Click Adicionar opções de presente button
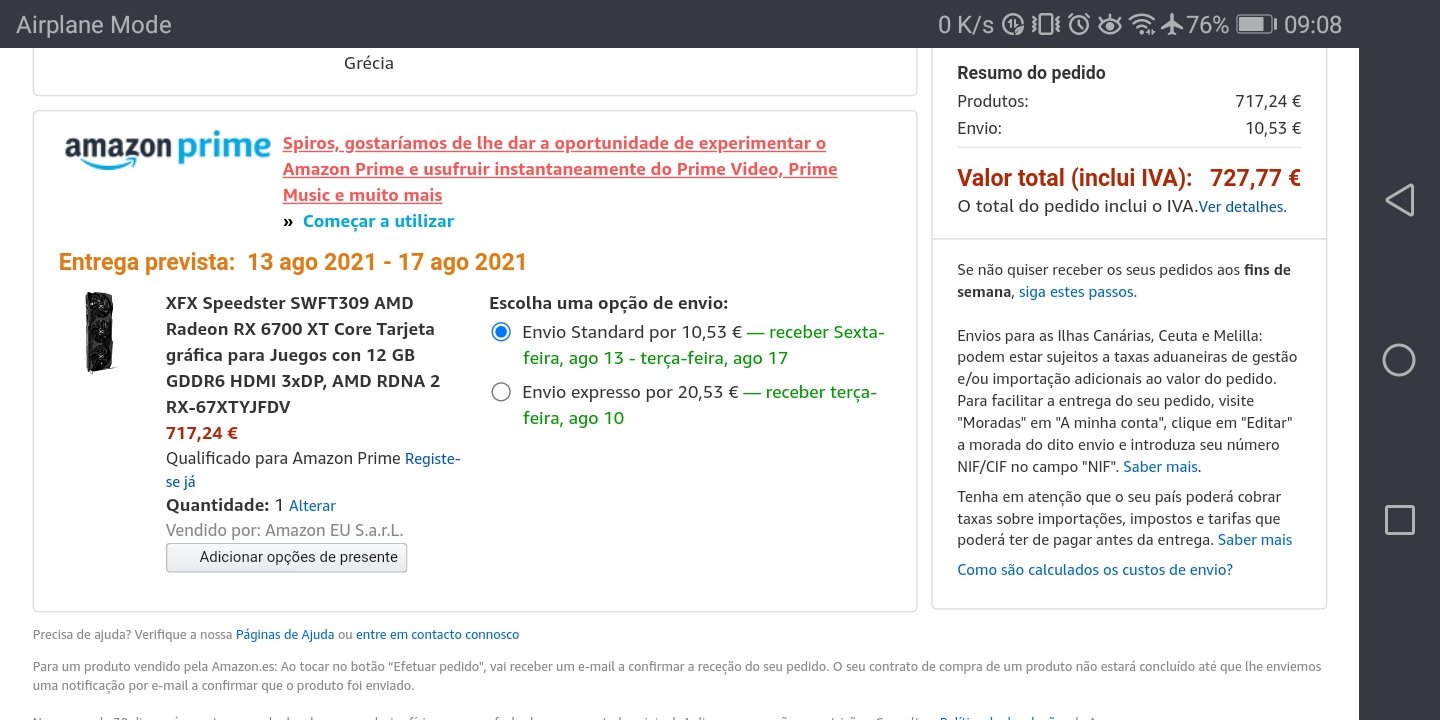 [287, 557]
